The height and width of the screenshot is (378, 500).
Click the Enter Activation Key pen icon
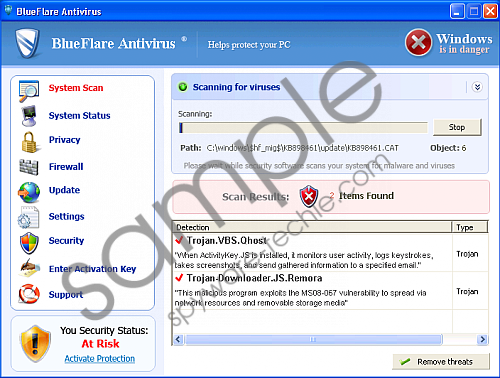pyautogui.click(x=29, y=268)
